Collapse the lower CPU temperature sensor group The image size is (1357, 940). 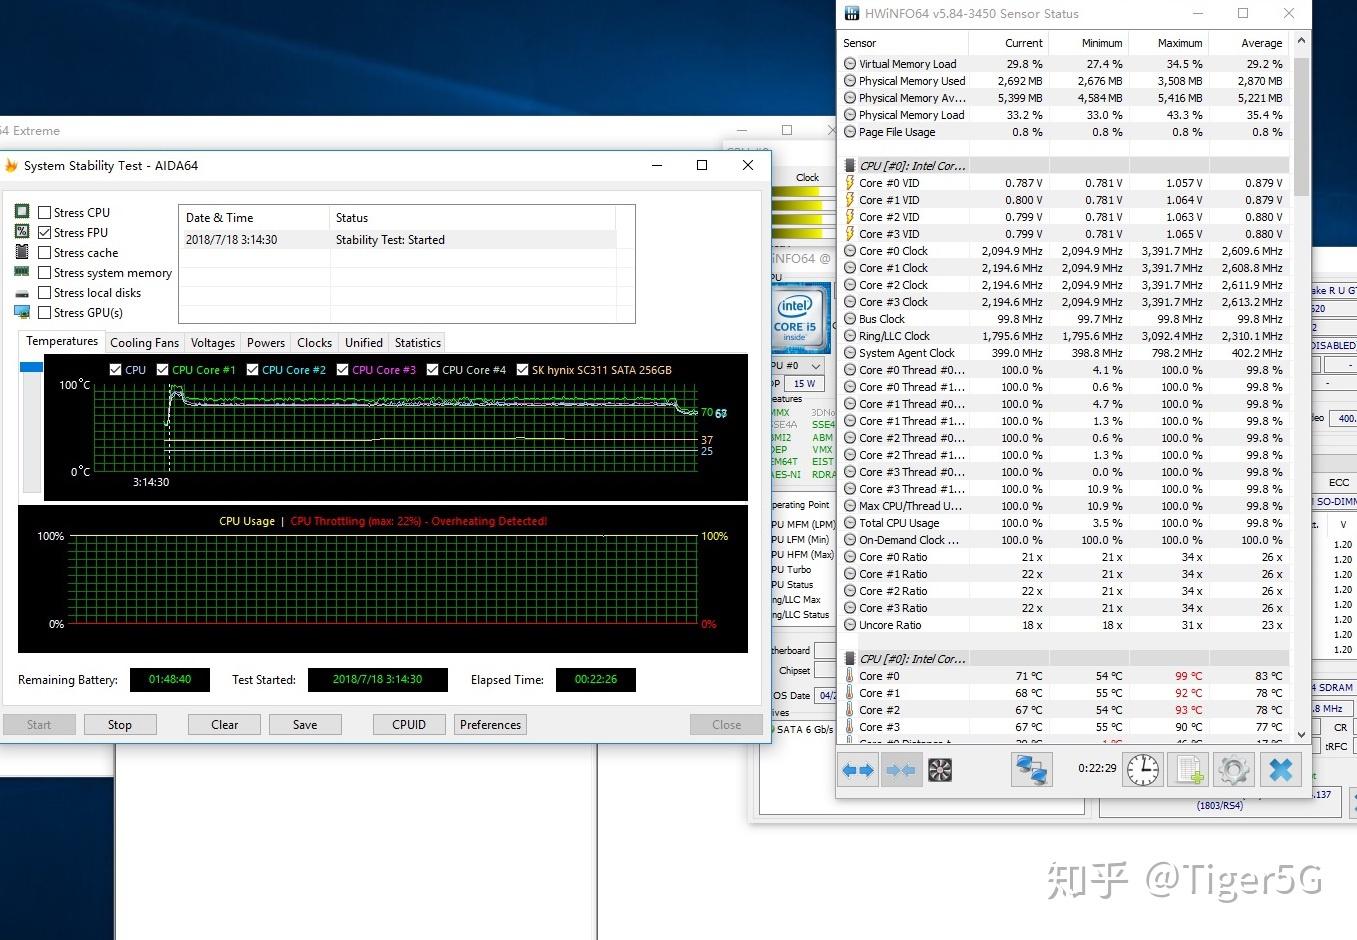click(848, 658)
